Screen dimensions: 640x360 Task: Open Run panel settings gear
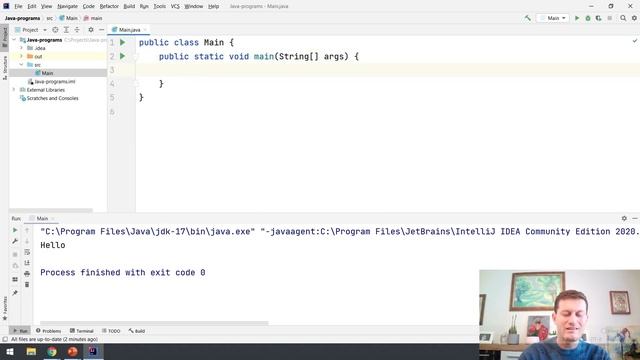[x=624, y=218]
